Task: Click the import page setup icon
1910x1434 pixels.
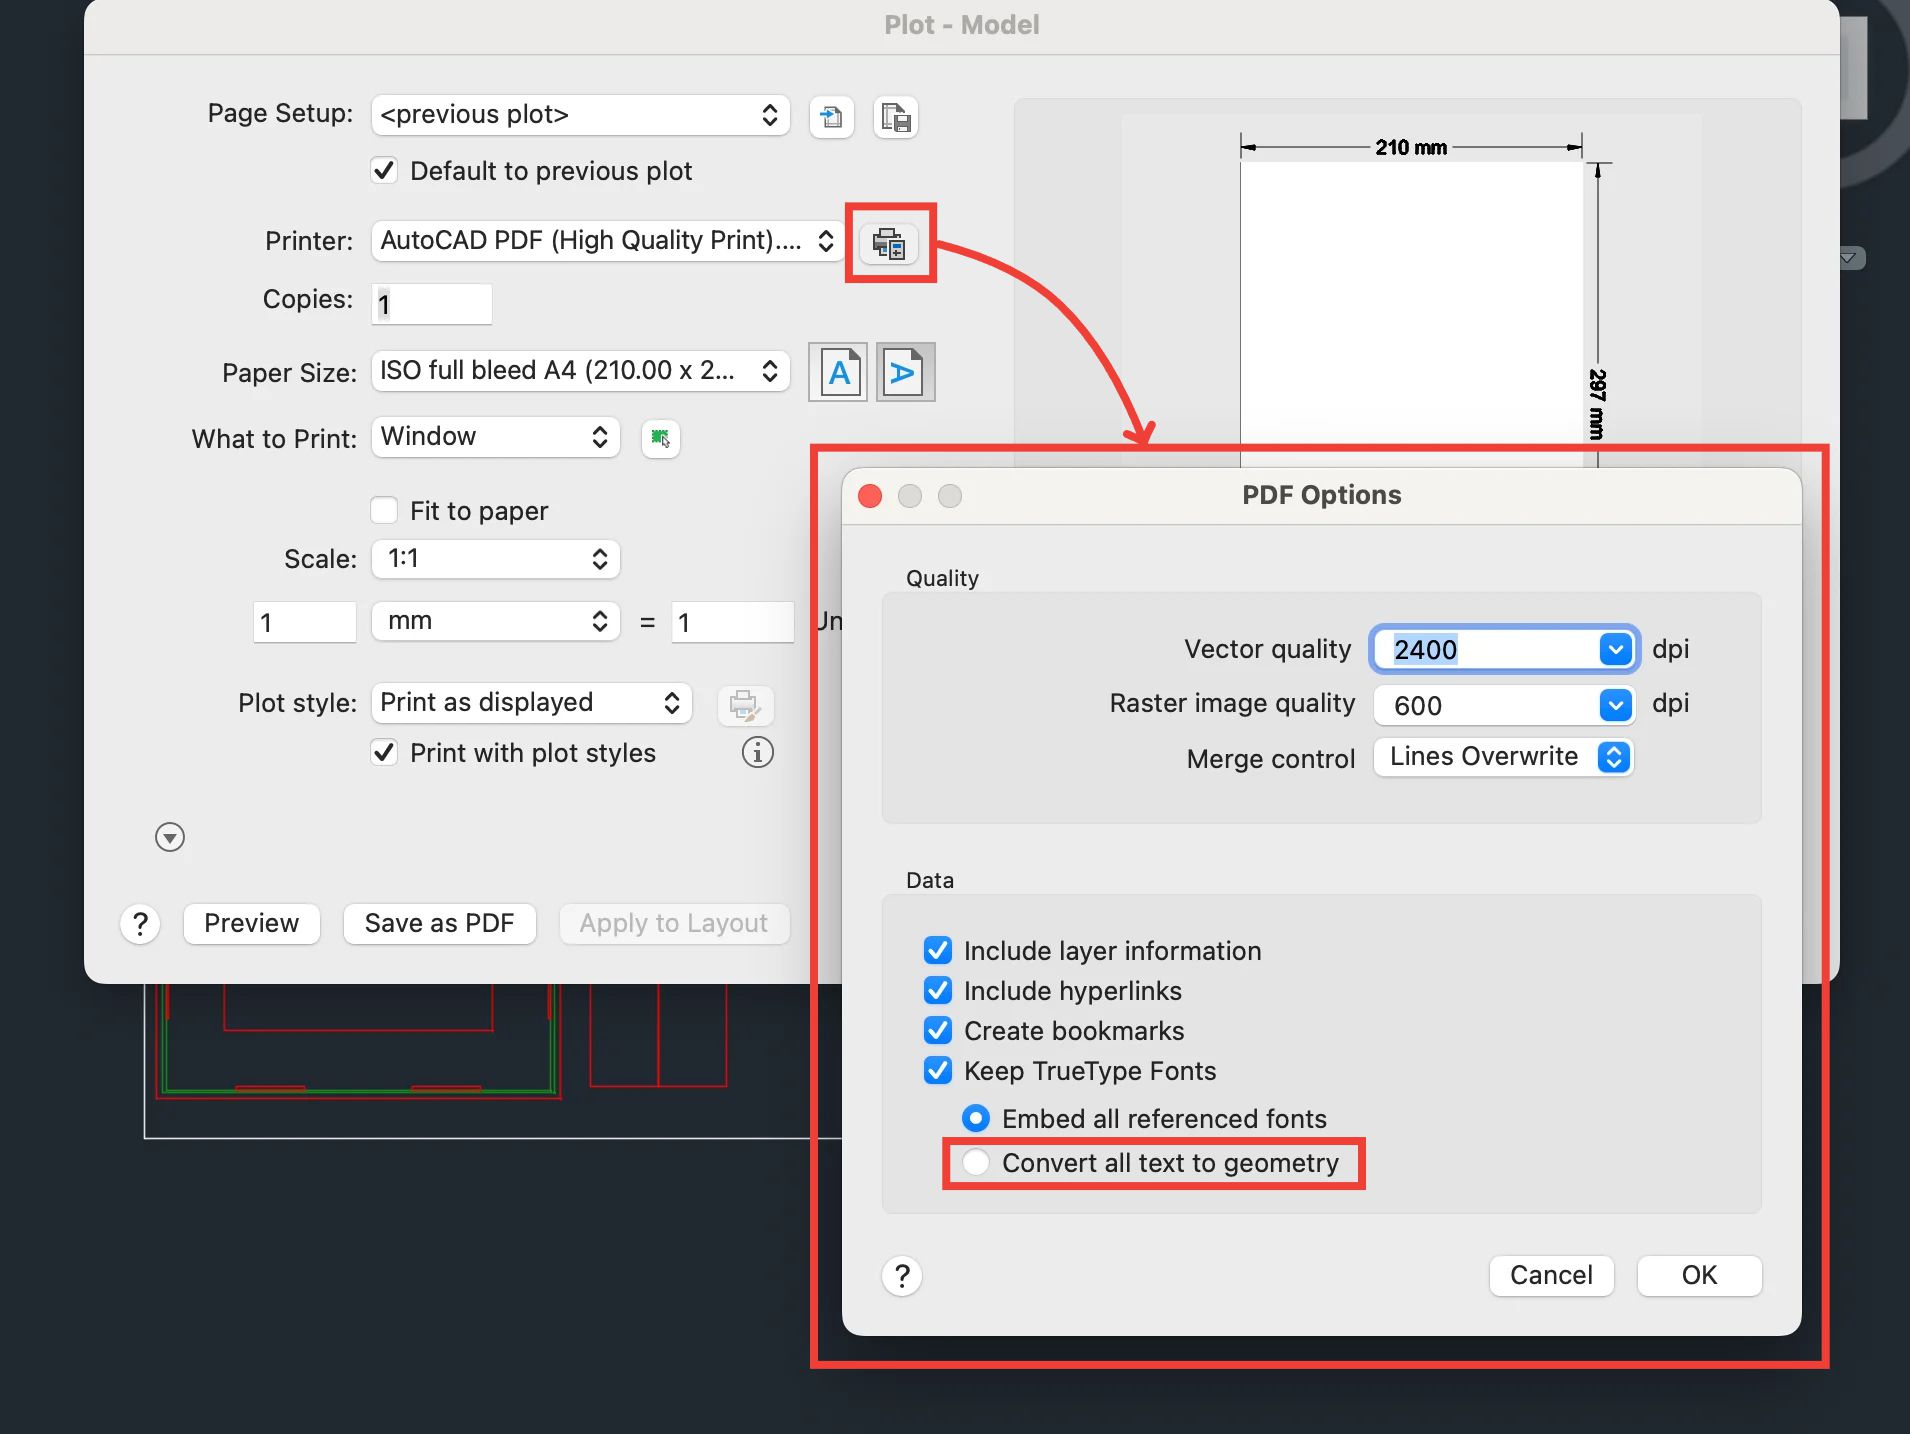Action: coord(831,117)
